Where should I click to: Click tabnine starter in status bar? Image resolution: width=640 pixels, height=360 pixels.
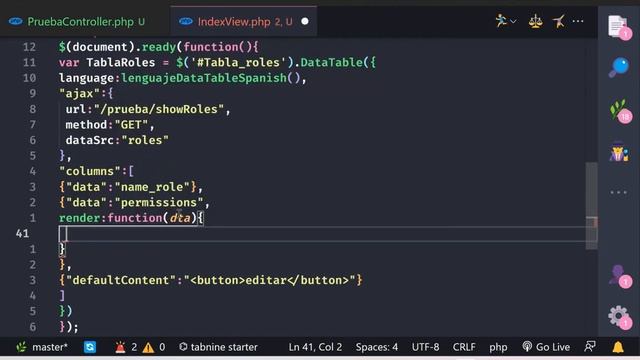click(x=218, y=347)
